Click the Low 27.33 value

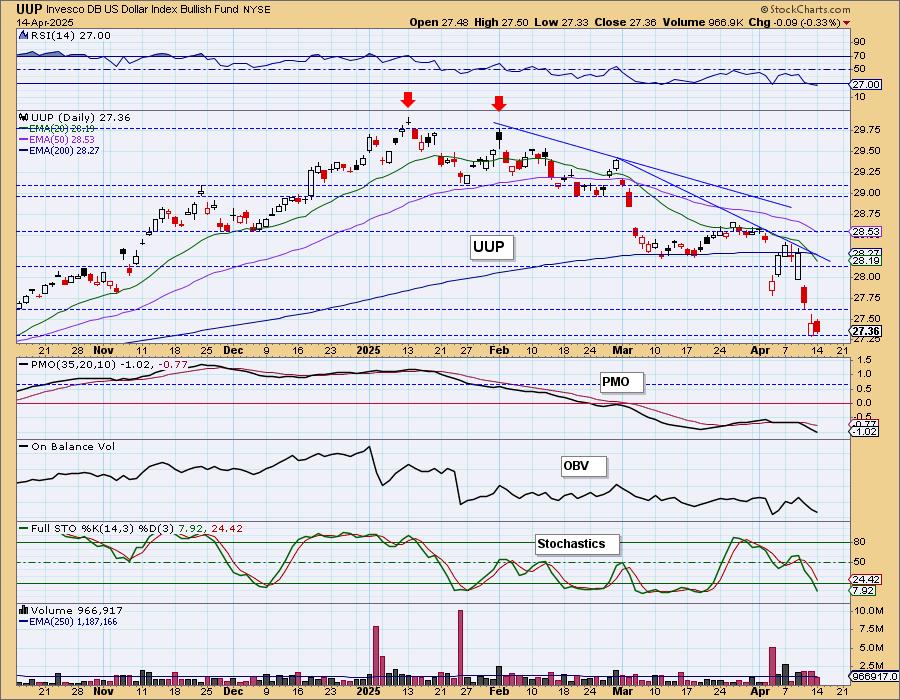click(x=561, y=22)
